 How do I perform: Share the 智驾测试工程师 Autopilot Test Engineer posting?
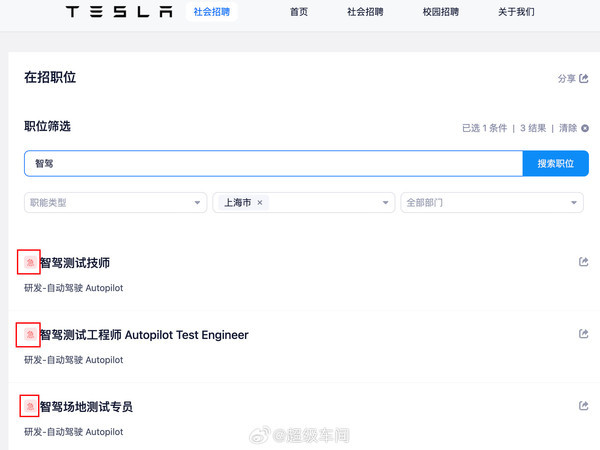pos(584,334)
